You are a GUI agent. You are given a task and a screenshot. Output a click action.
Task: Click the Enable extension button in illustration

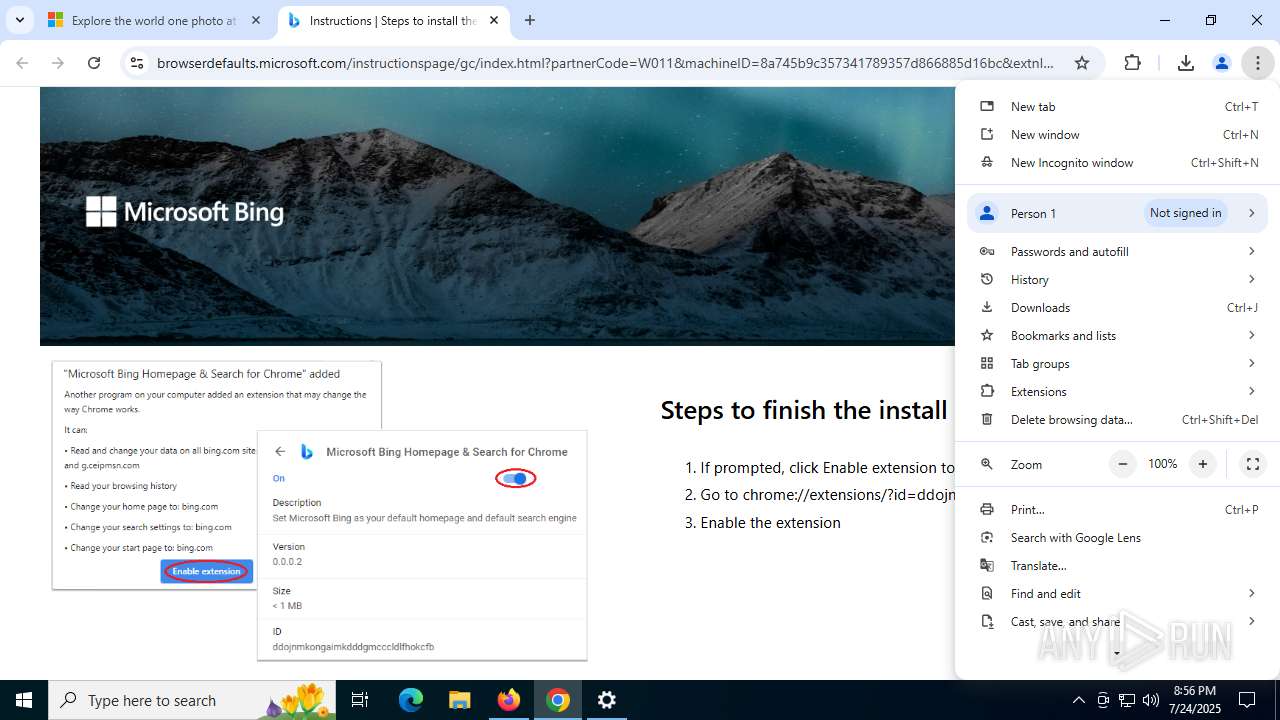pos(206,571)
